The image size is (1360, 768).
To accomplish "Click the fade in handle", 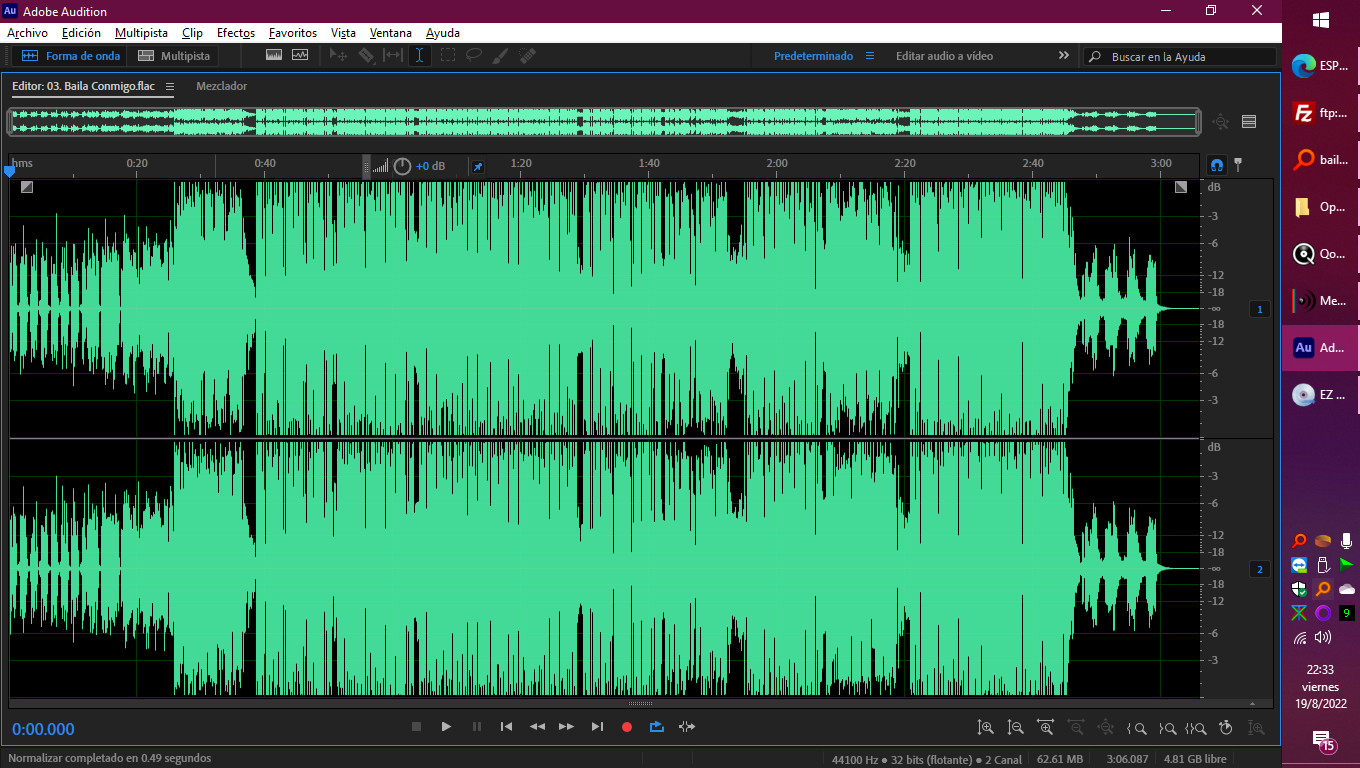I will (x=26, y=187).
